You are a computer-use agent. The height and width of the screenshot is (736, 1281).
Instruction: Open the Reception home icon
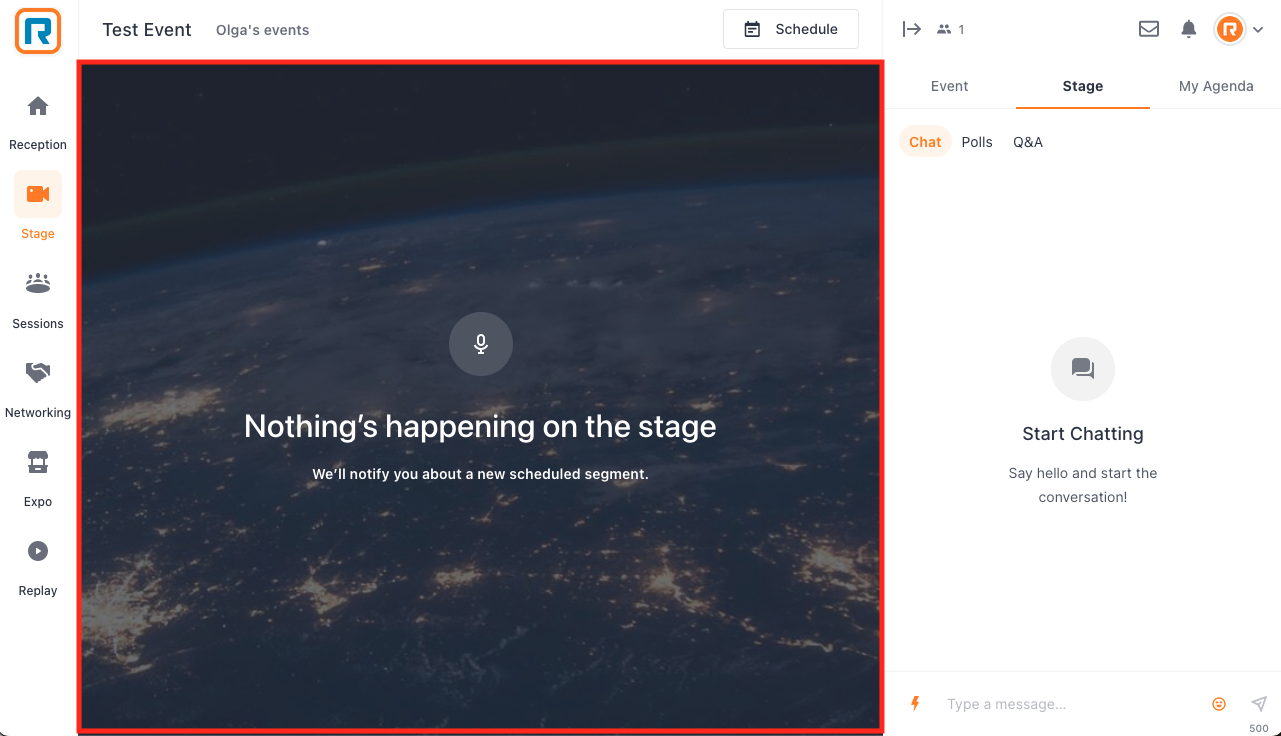(38, 106)
